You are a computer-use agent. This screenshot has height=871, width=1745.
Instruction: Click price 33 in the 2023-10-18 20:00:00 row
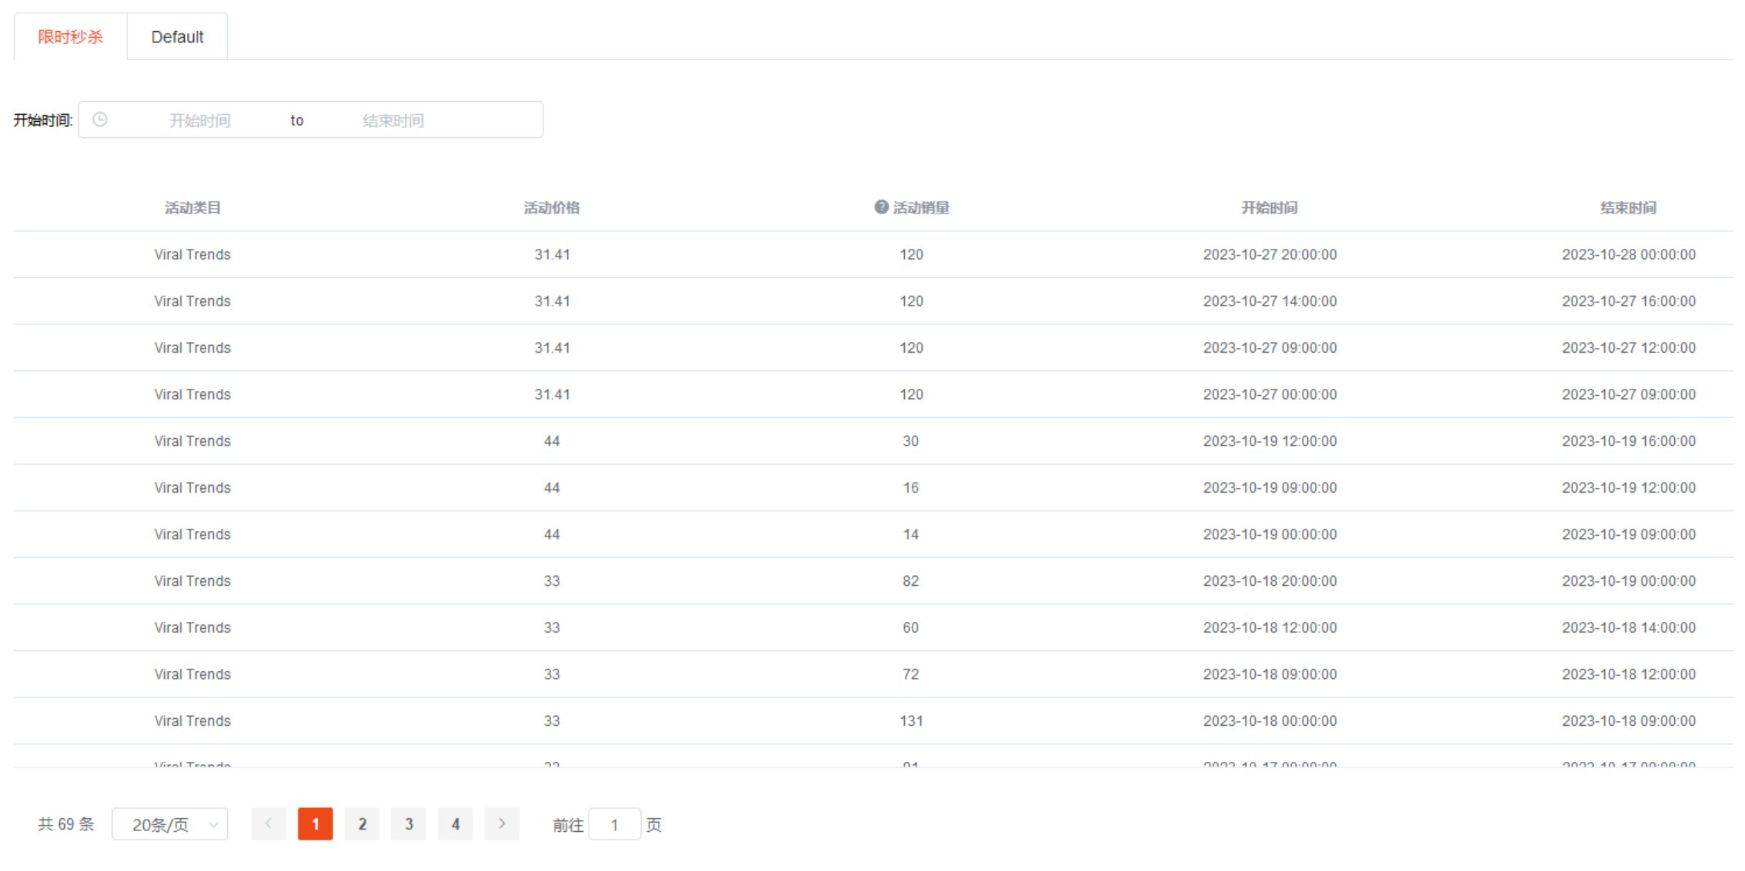point(552,581)
